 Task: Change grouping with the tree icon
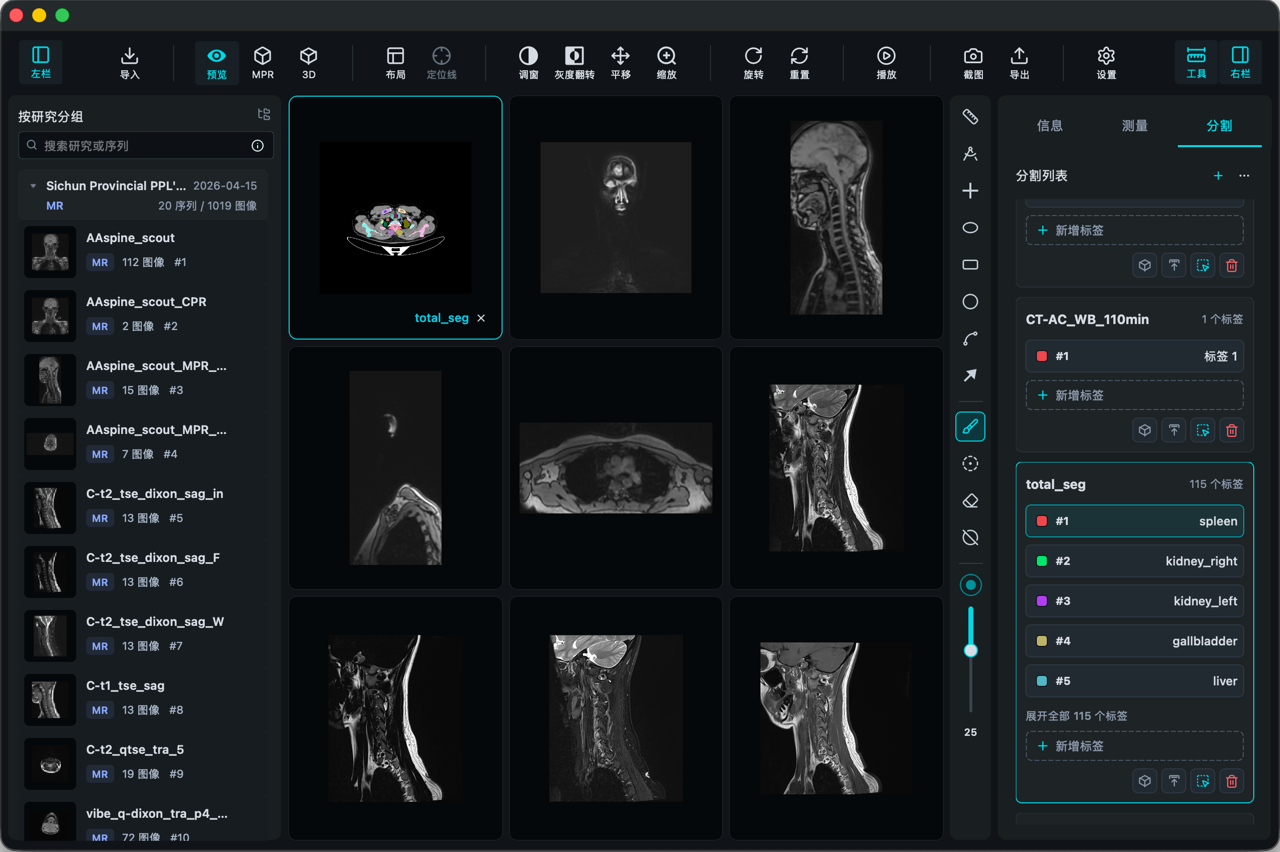[264, 115]
